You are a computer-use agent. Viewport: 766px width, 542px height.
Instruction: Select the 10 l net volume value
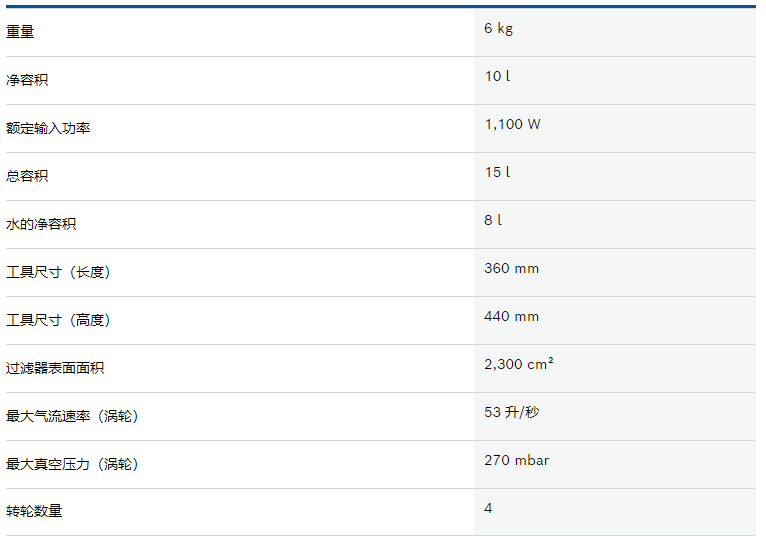pyautogui.click(x=497, y=76)
